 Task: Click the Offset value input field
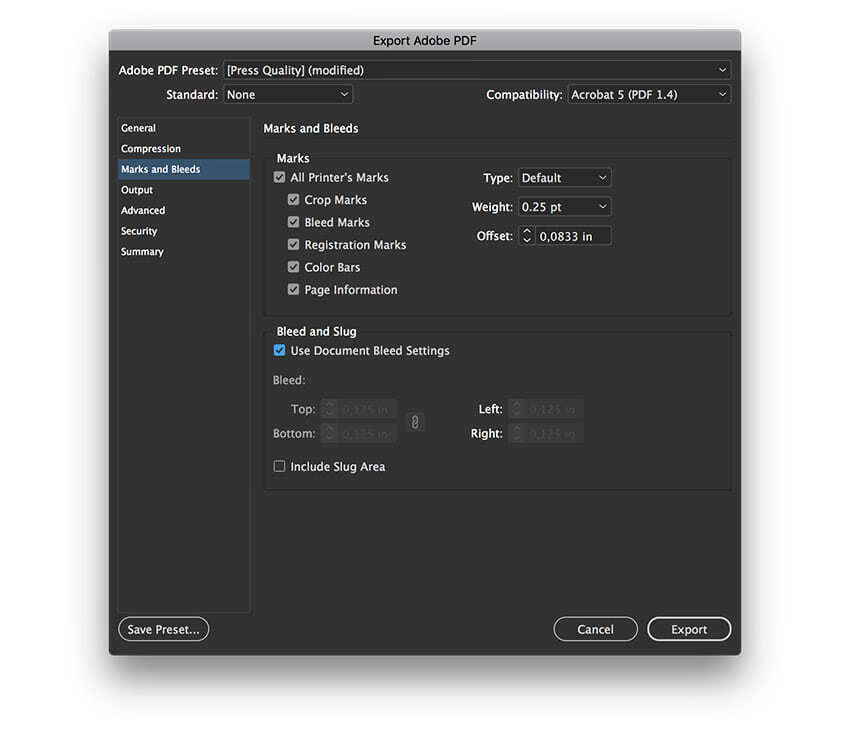click(573, 236)
